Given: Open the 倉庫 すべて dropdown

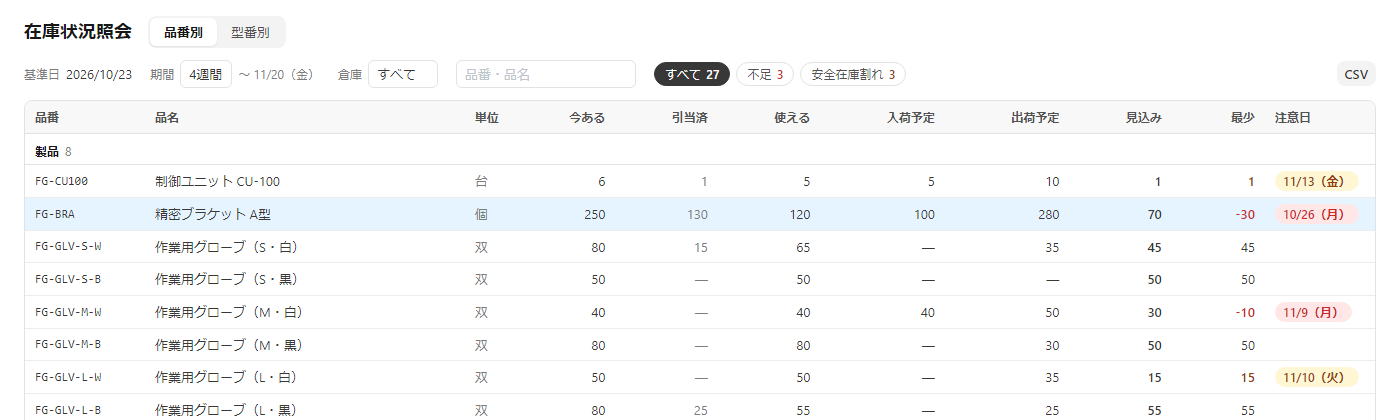Looking at the screenshot, I should (403, 74).
